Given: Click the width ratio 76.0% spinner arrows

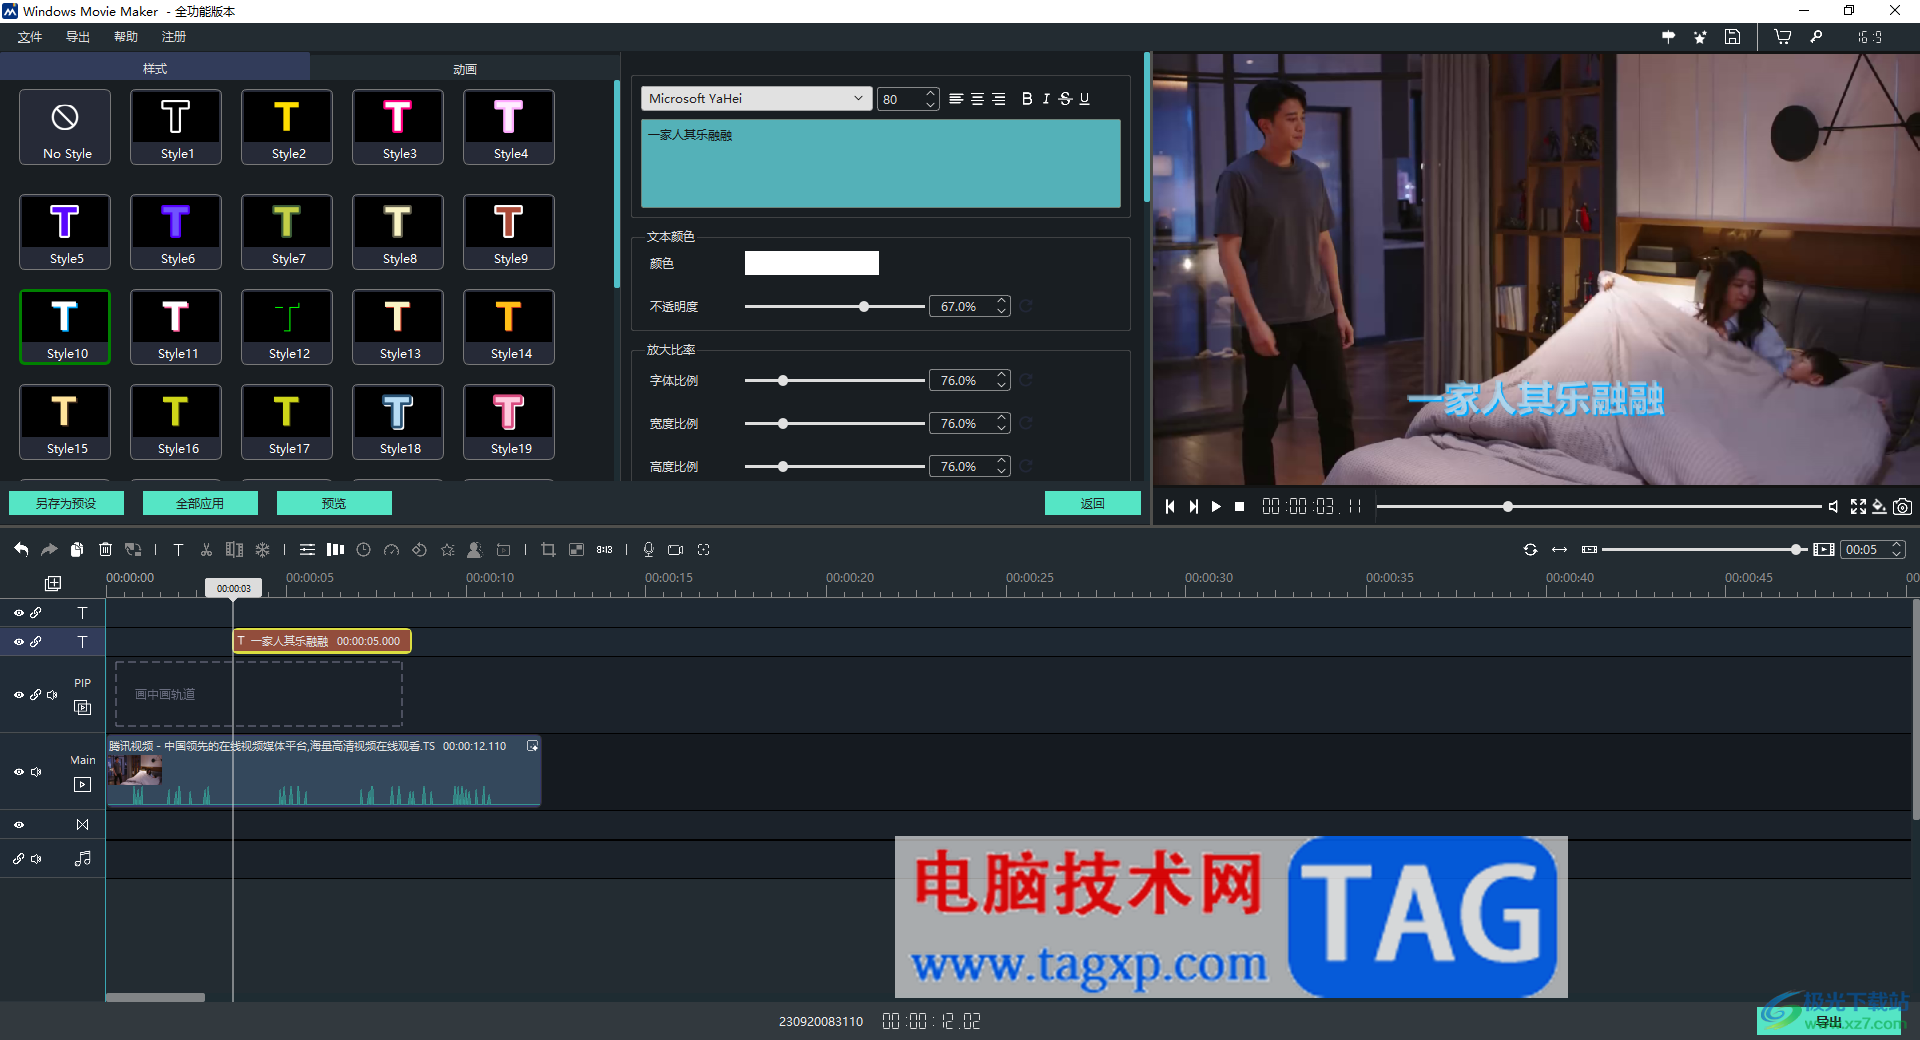Looking at the screenshot, I should (1001, 423).
